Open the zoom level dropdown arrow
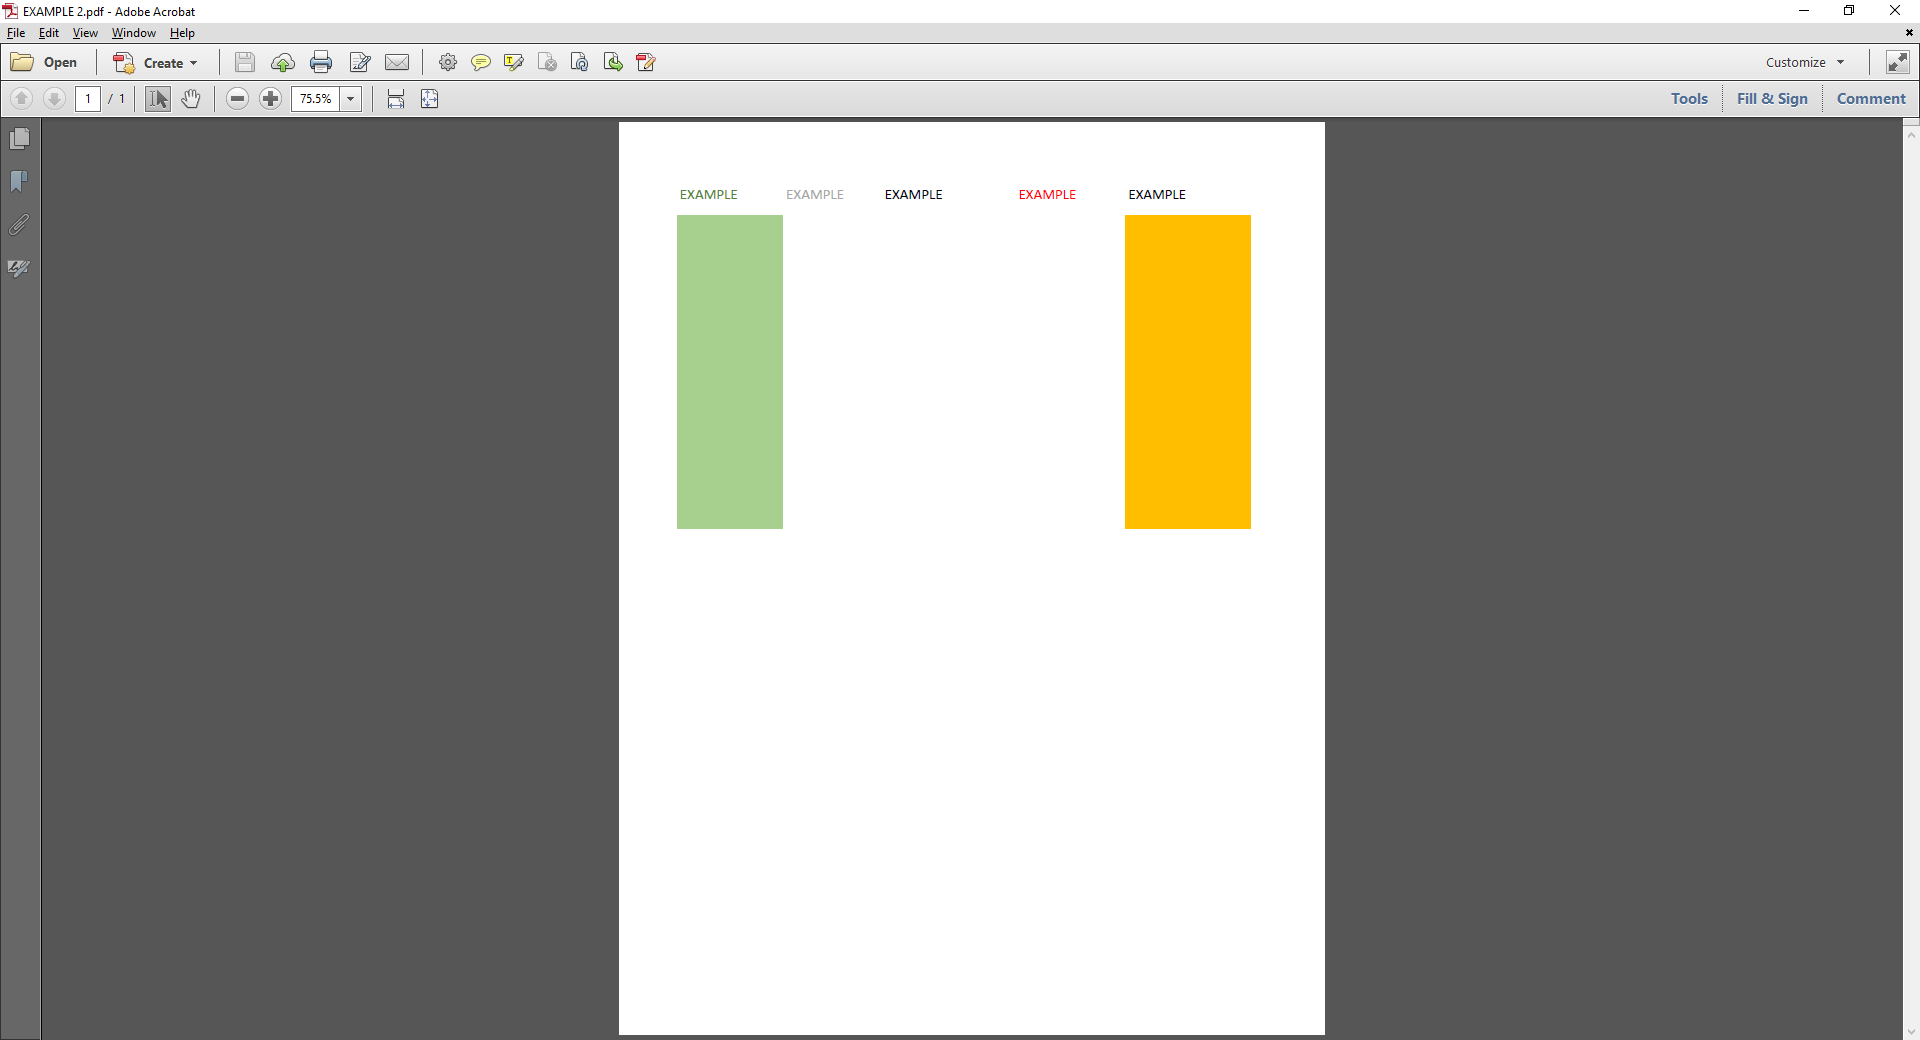Screen dimensions: 1920x1040 point(351,98)
